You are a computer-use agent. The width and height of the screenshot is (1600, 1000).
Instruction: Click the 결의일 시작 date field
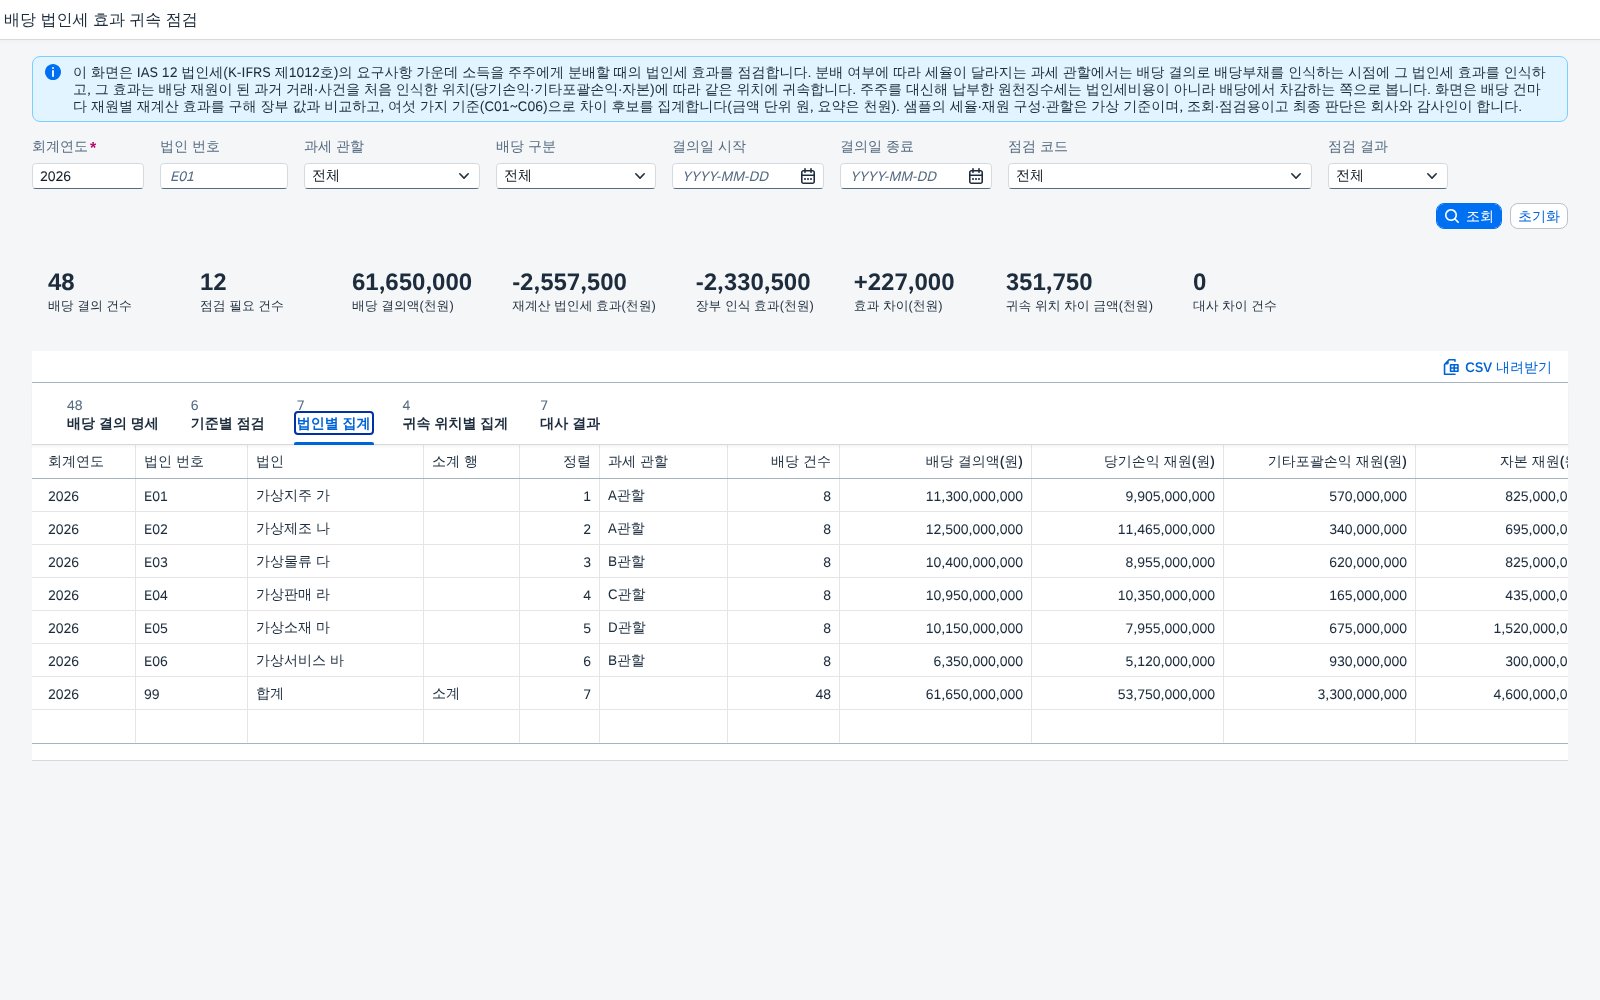pyautogui.click(x=736, y=176)
